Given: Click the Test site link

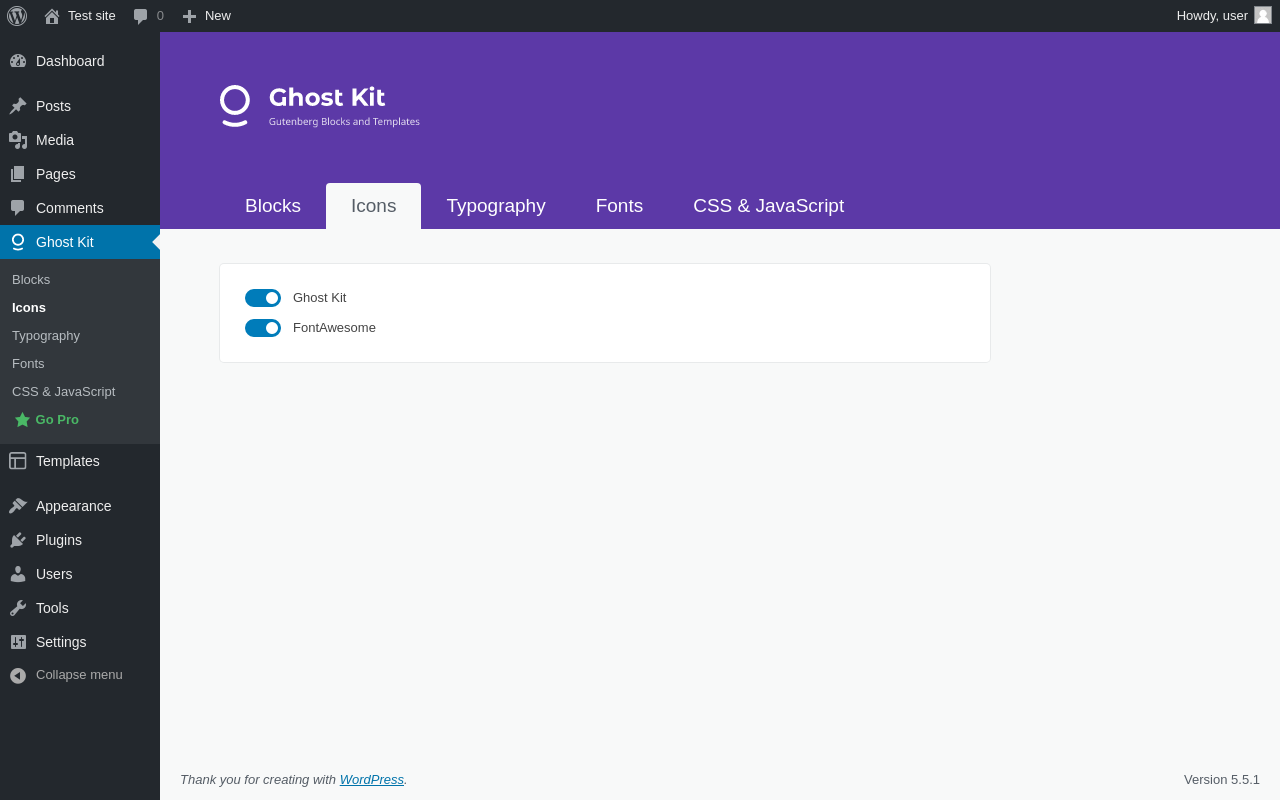Looking at the screenshot, I should click(x=92, y=16).
